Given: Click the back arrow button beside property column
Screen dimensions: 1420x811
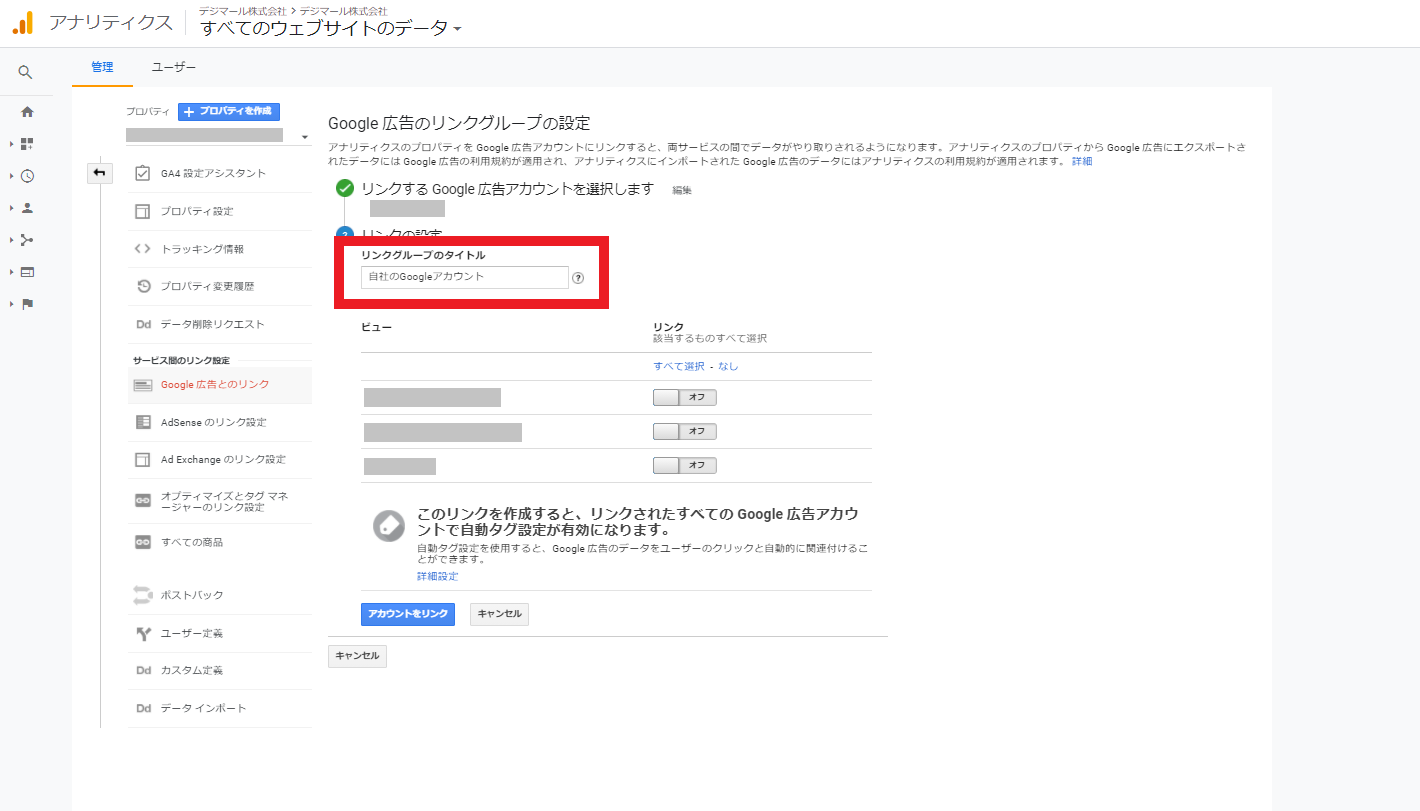Looking at the screenshot, I should (x=100, y=173).
